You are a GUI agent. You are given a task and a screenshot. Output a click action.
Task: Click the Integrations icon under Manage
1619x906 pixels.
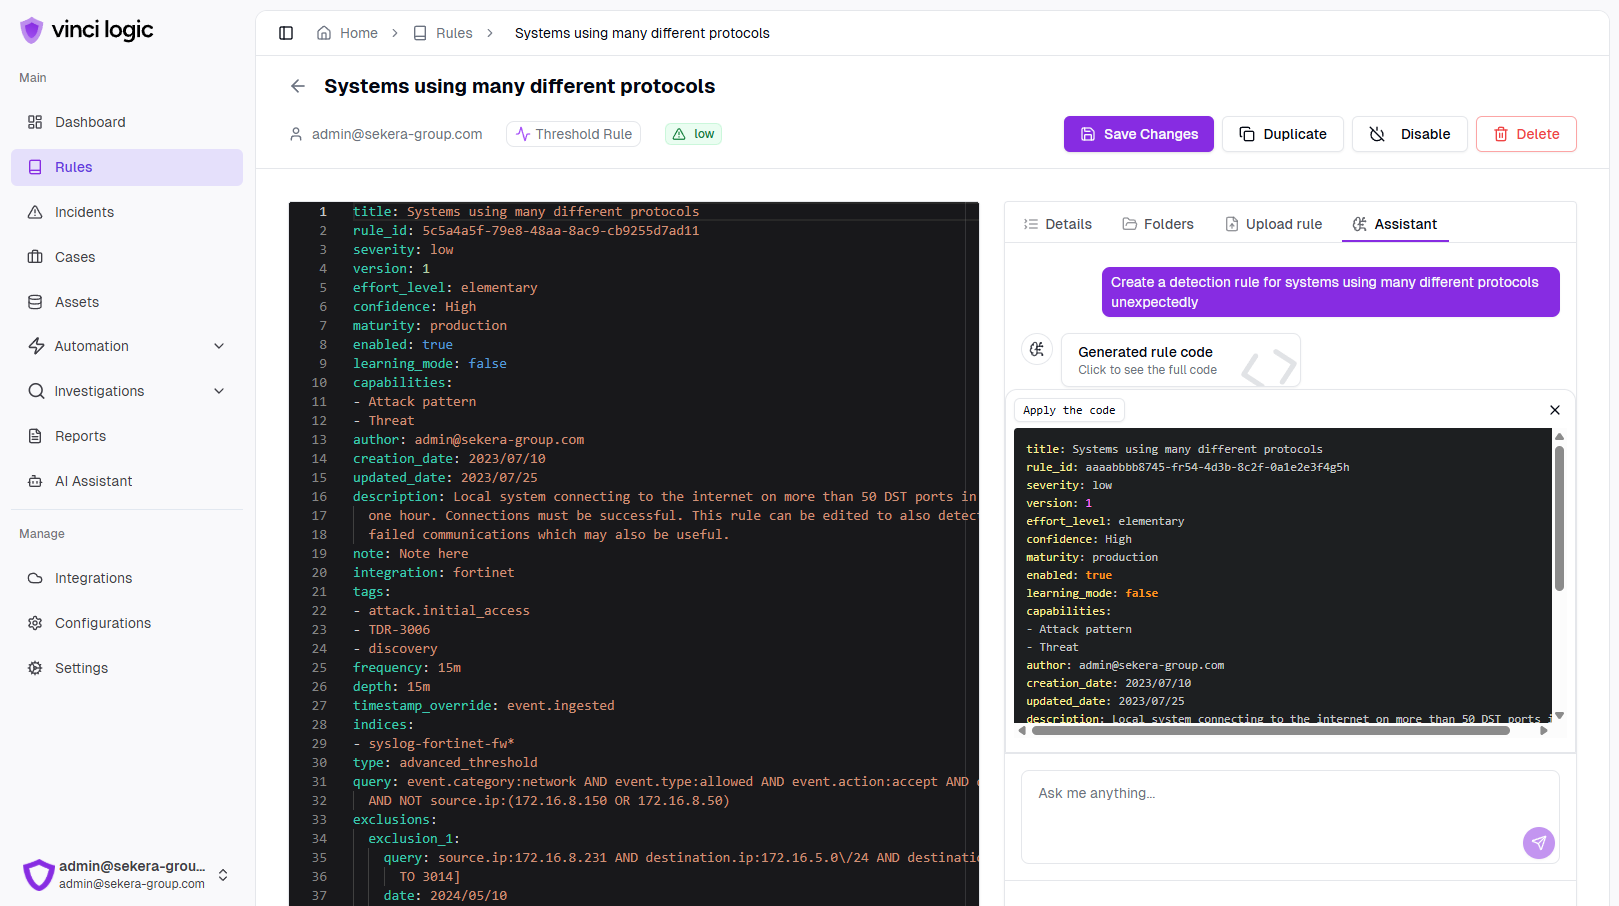coord(36,578)
